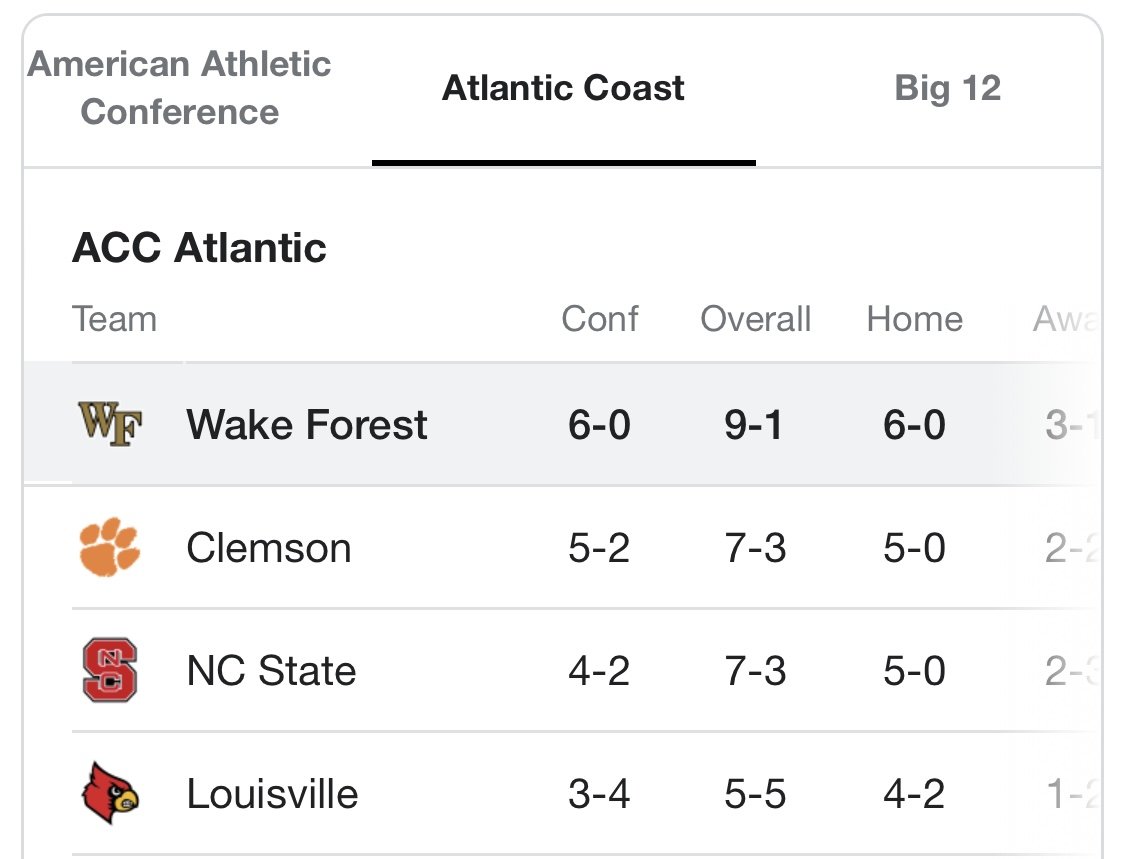
Task: Open the Wake Forest team link
Action: point(306,424)
